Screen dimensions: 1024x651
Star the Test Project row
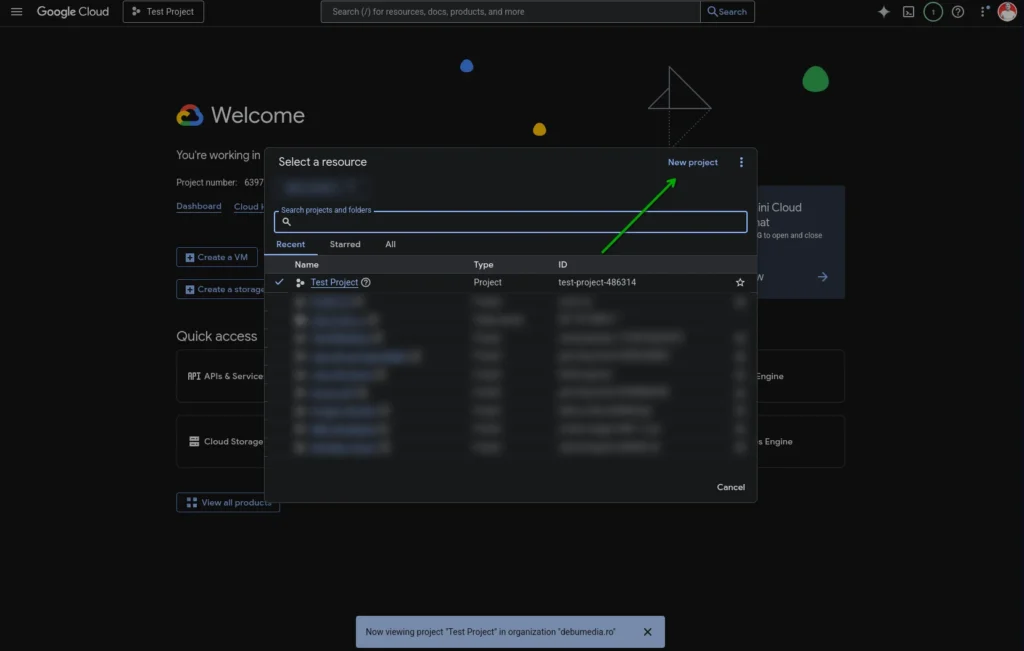tap(740, 283)
